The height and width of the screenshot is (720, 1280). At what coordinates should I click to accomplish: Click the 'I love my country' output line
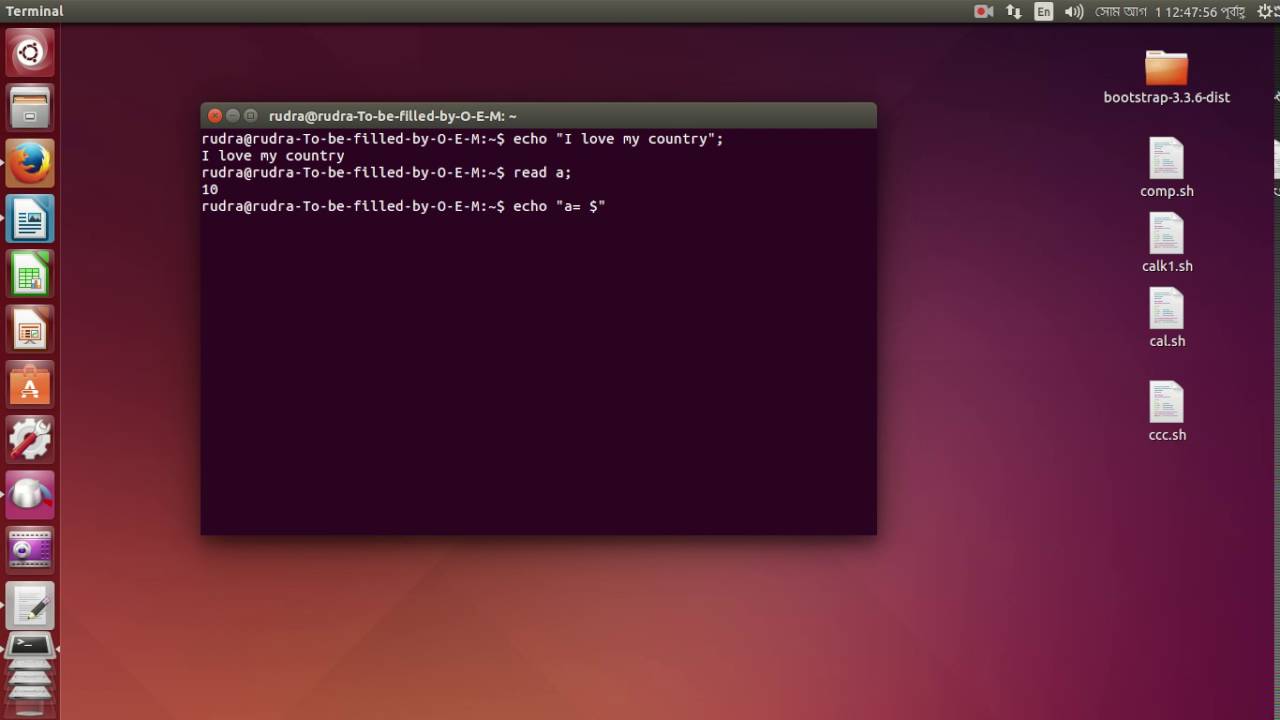pyautogui.click(x=273, y=156)
